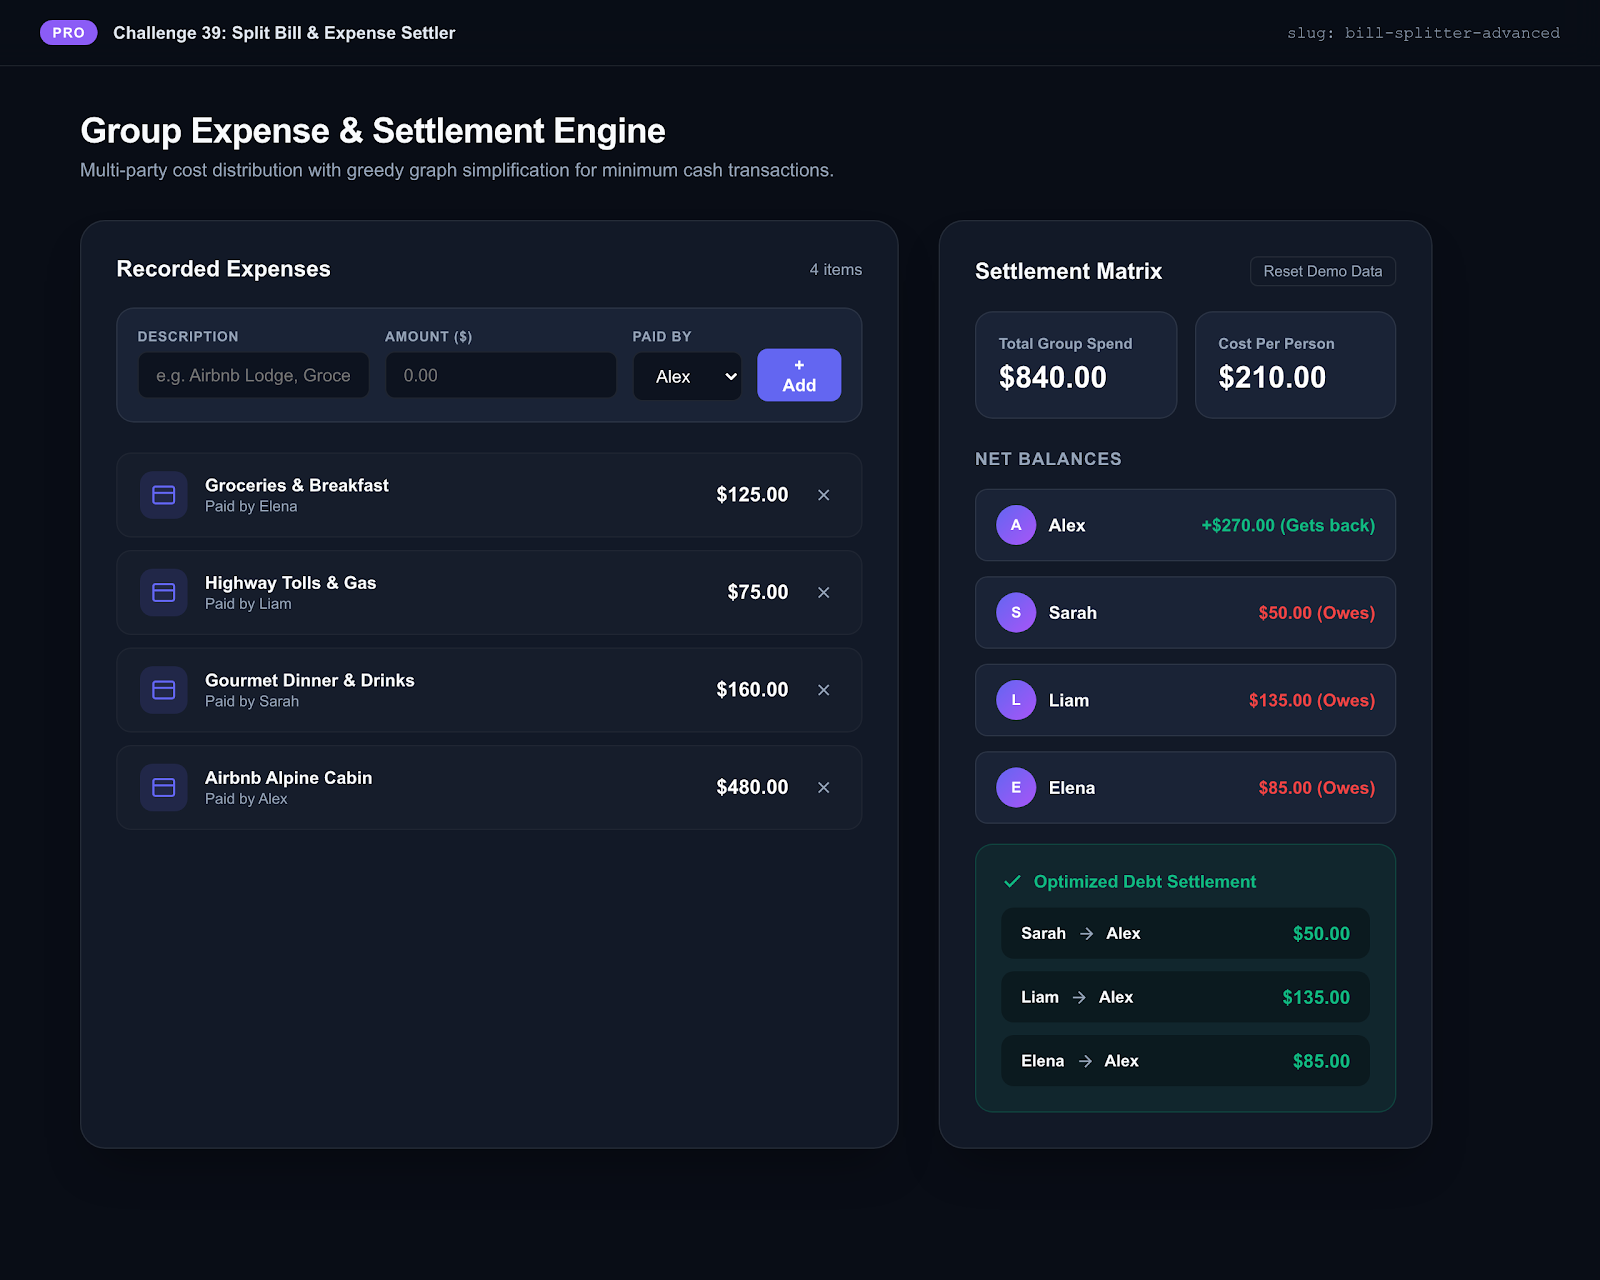
Task: Remove the Groceries & Breakfast expense
Action: (x=824, y=495)
